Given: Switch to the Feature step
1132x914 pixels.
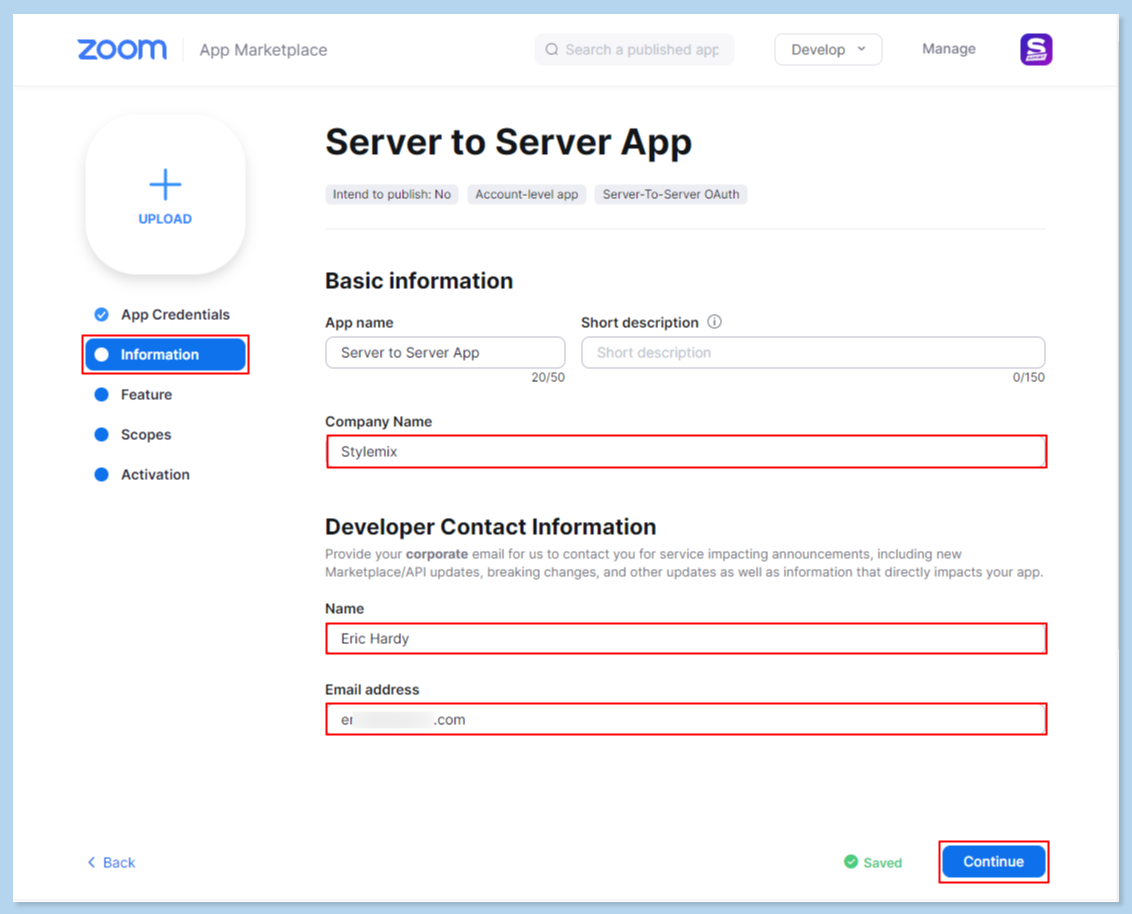Looking at the screenshot, I should click(x=146, y=395).
